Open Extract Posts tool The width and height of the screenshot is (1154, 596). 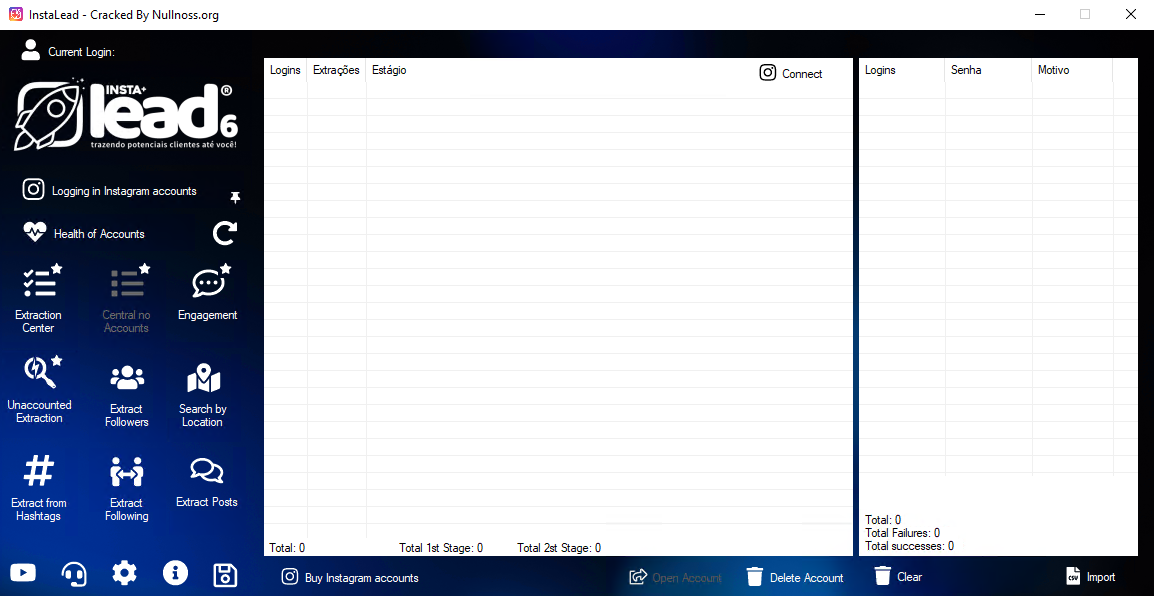(x=207, y=483)
